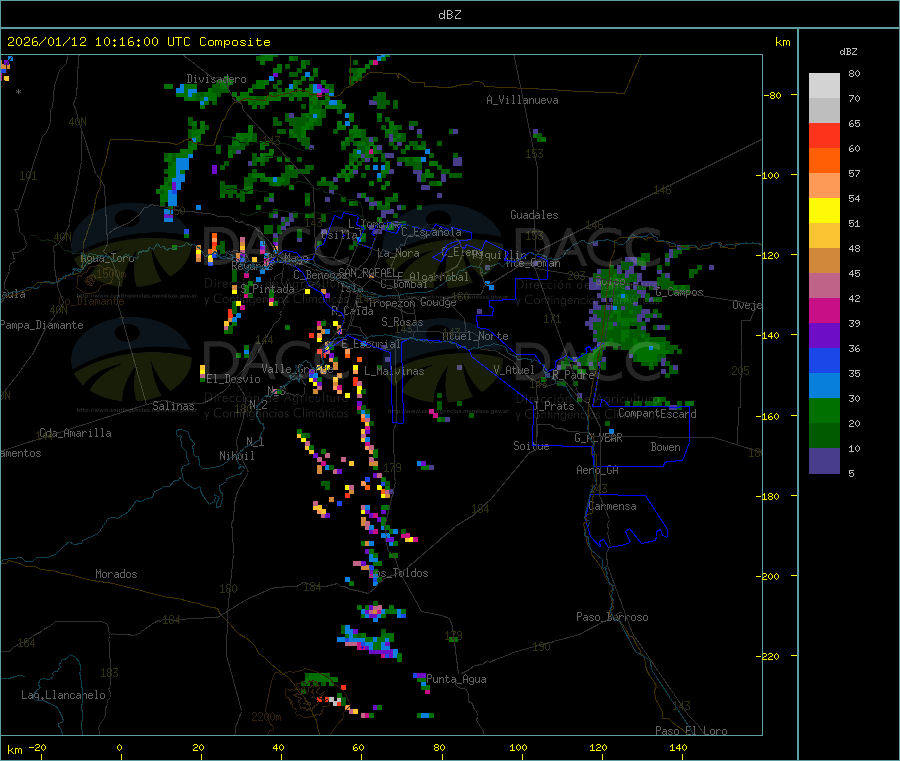The image size is (900, 761).
Task: Click the Carmensa location label
Action: click(x=612, y=506)
